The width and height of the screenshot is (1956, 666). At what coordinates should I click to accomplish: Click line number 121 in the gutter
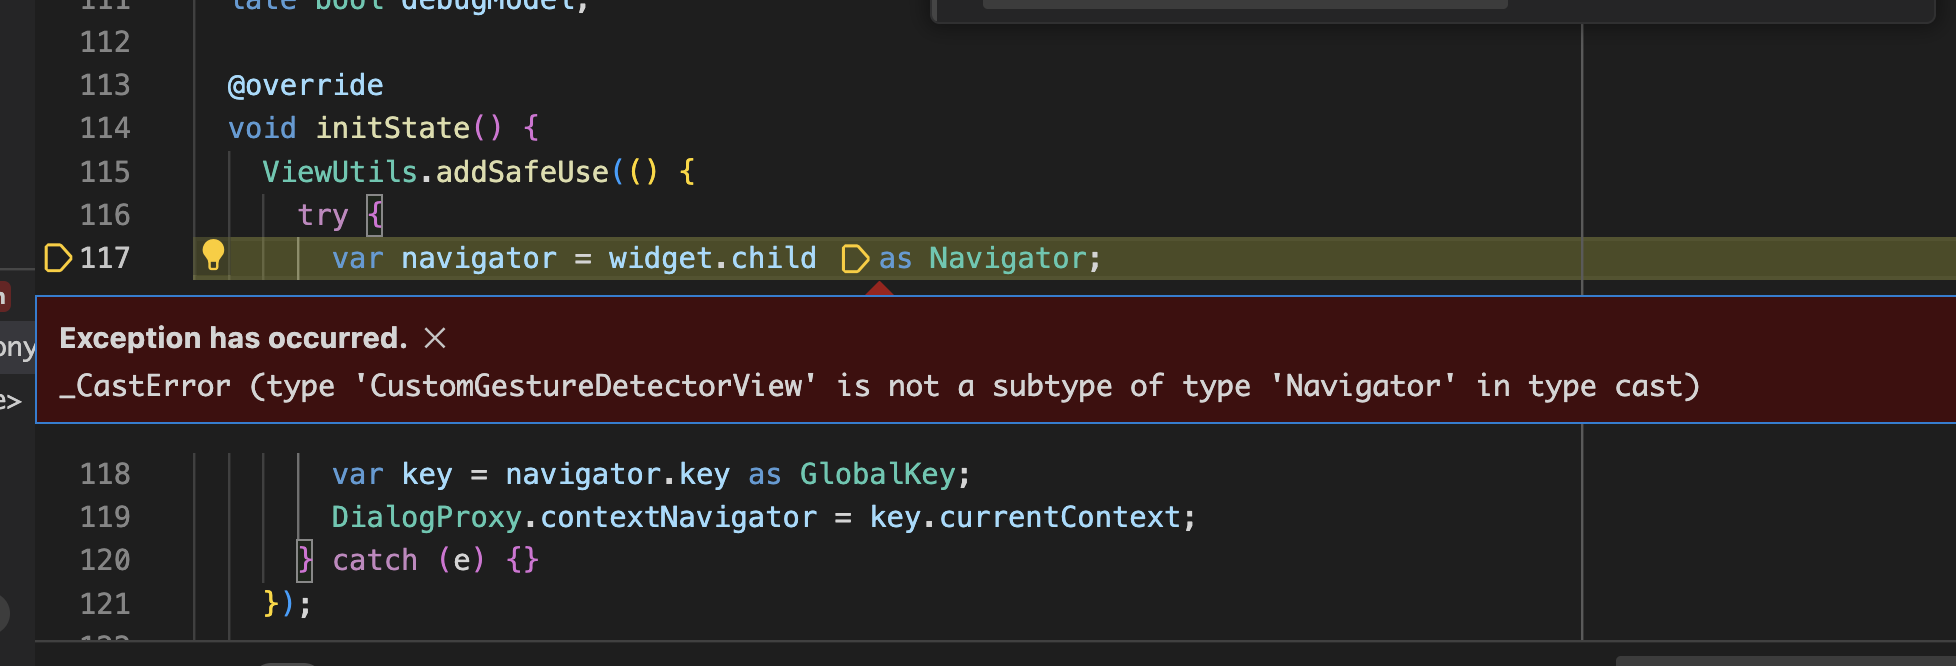click(104, 603)
